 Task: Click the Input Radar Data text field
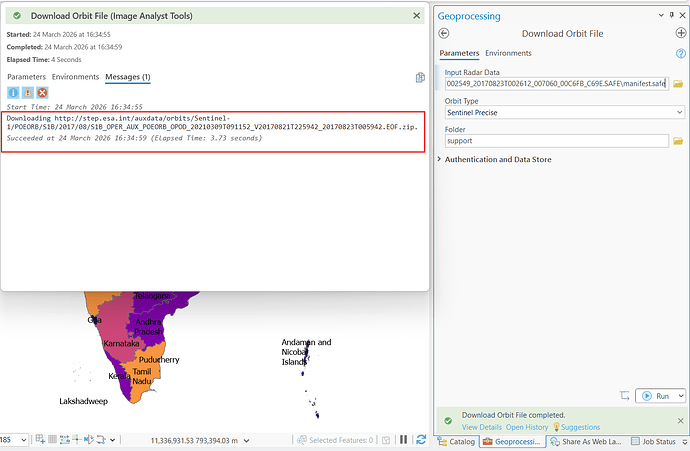click(x=554, y=84)
